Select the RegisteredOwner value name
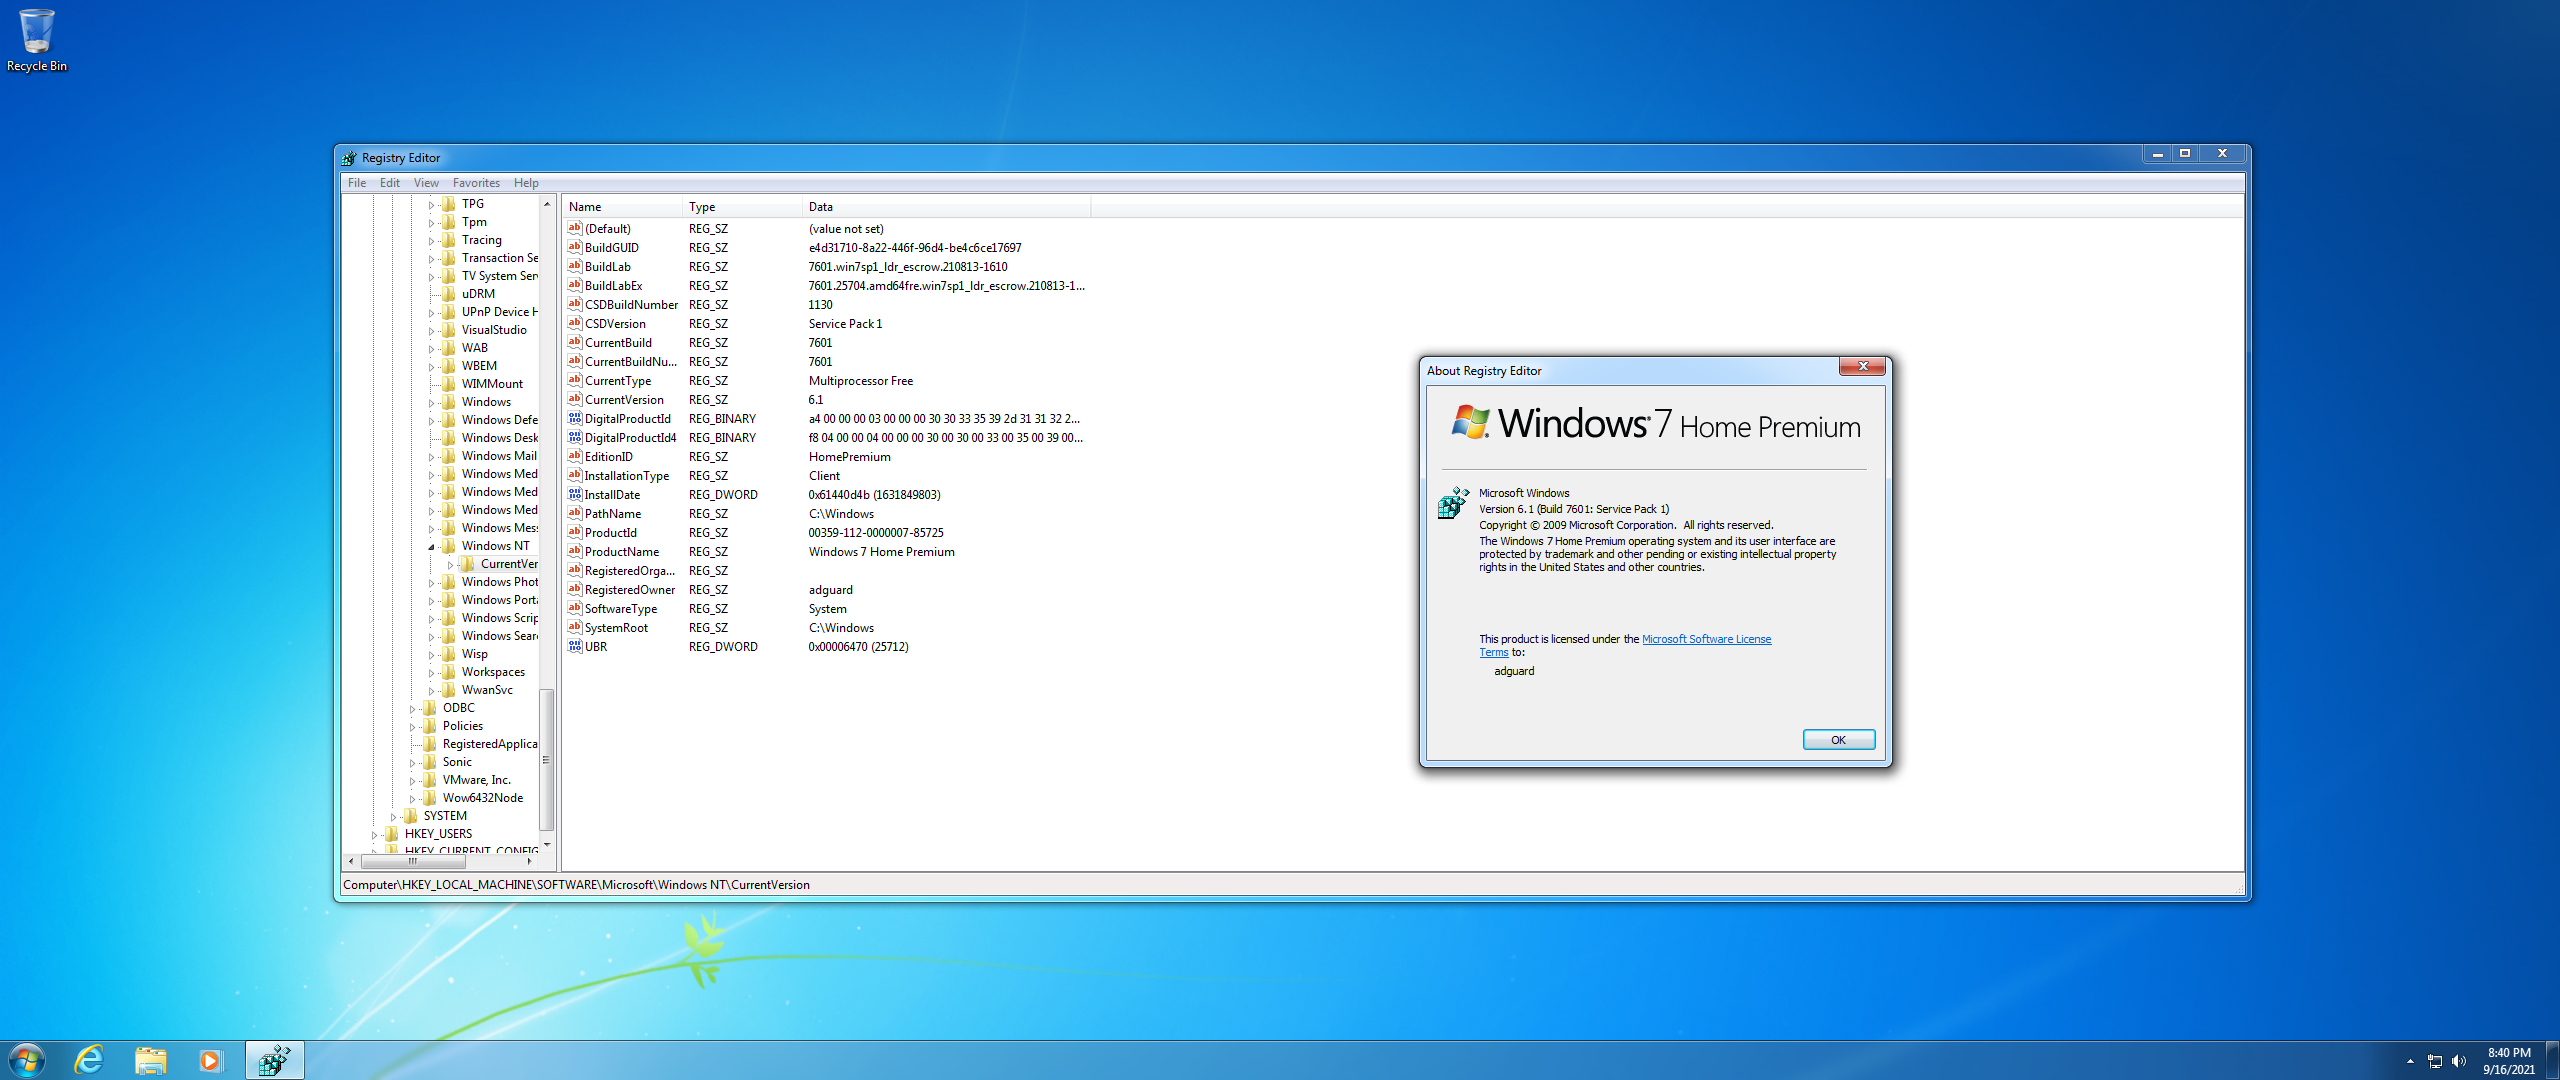This screenshot has height=1080, width=2560. coord(629,589)
